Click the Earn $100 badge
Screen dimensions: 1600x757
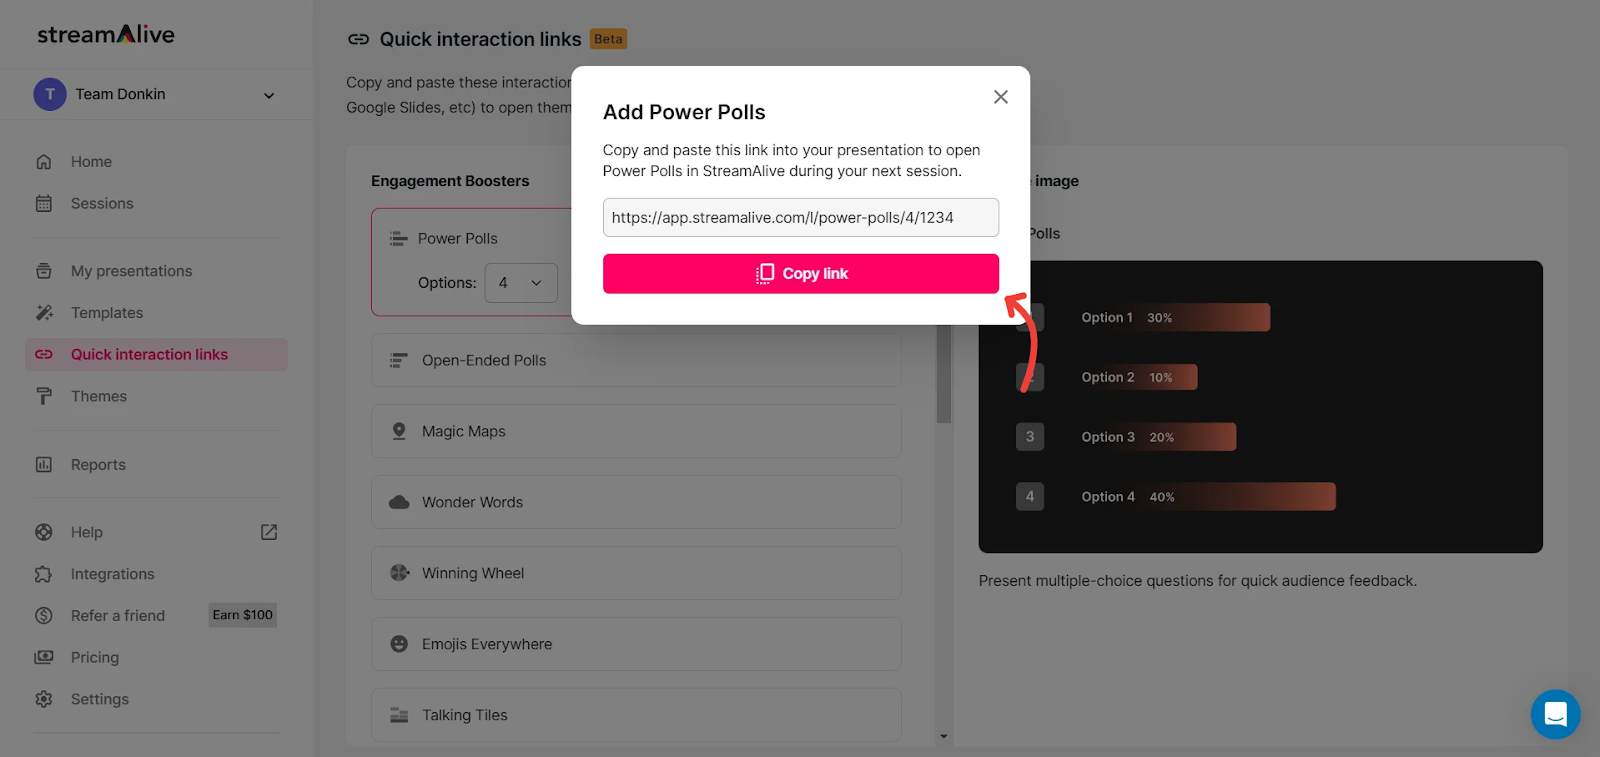242,615
